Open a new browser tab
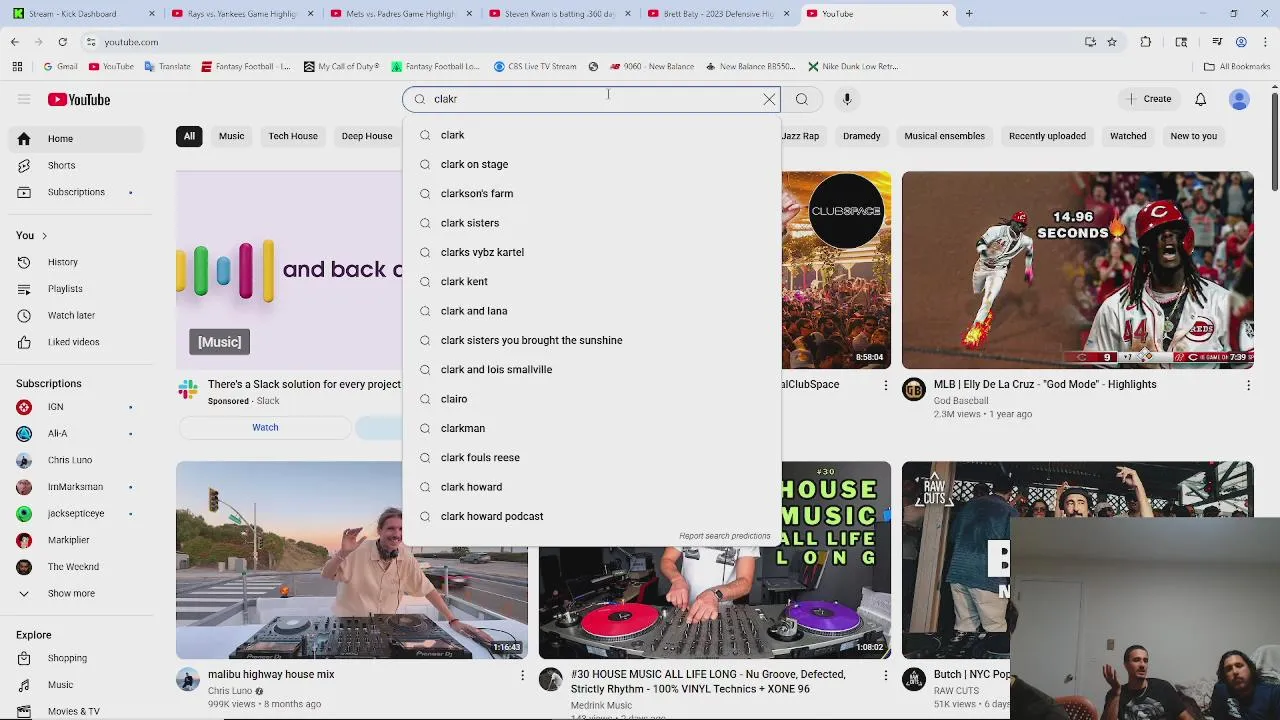Screen dimensions: 1280x720 969,14
